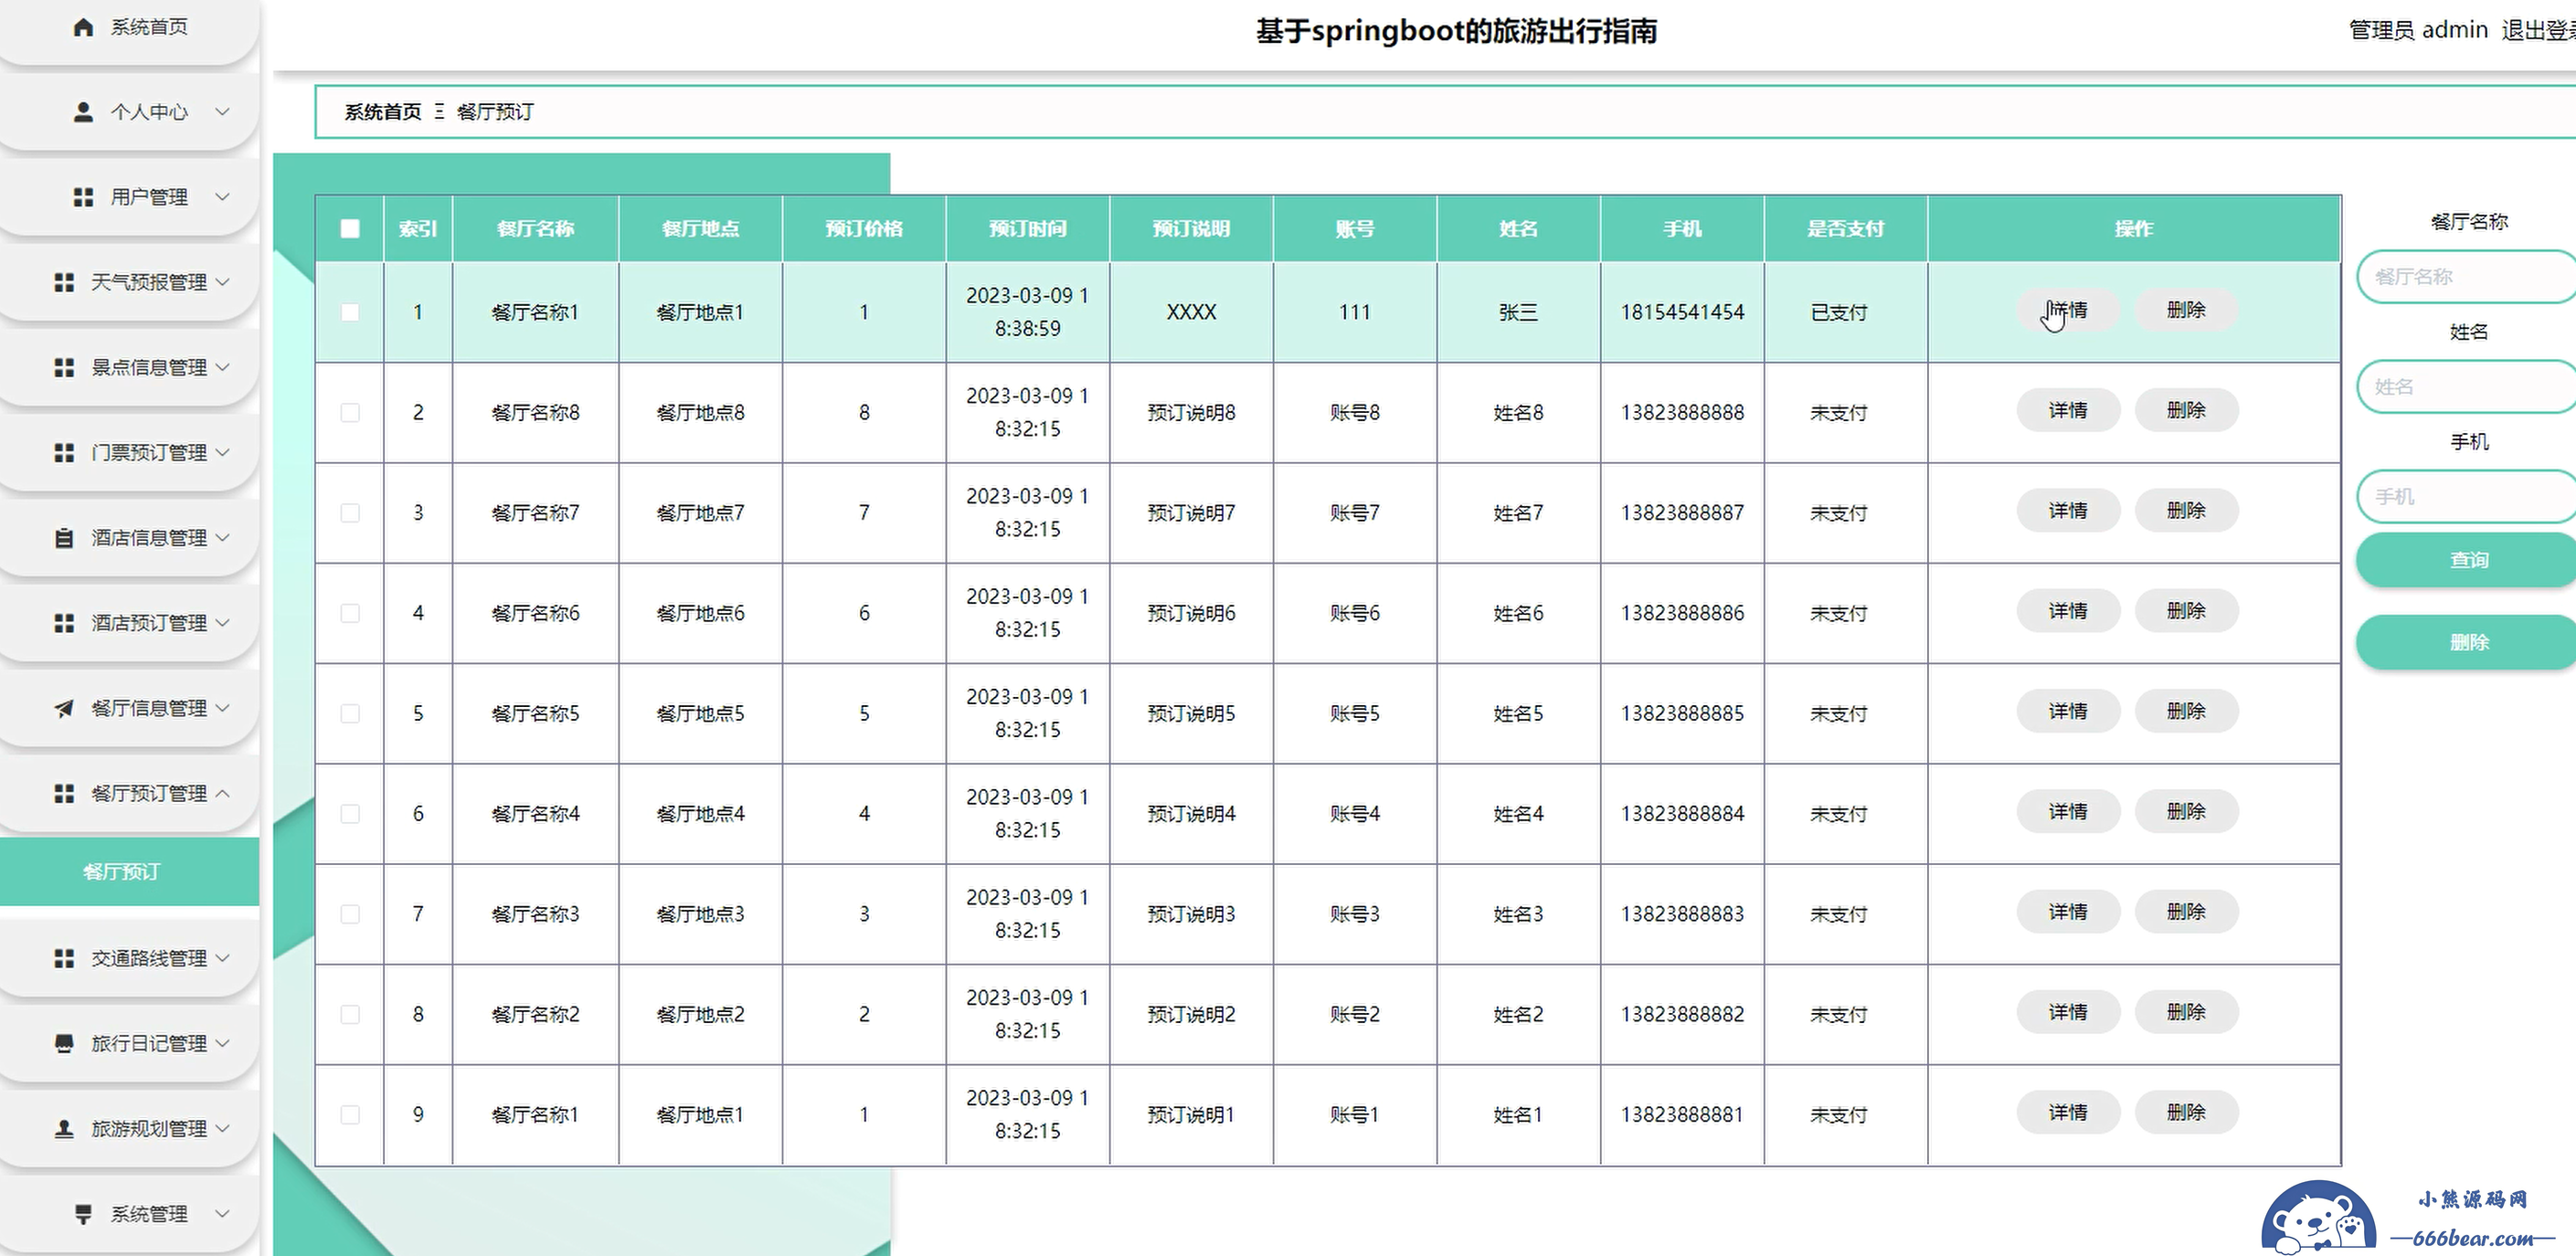Focus the 姓名 search input
The height and width of the screenshot is (1256, 2576).
pyautogui.click(x=2467, y=386)
